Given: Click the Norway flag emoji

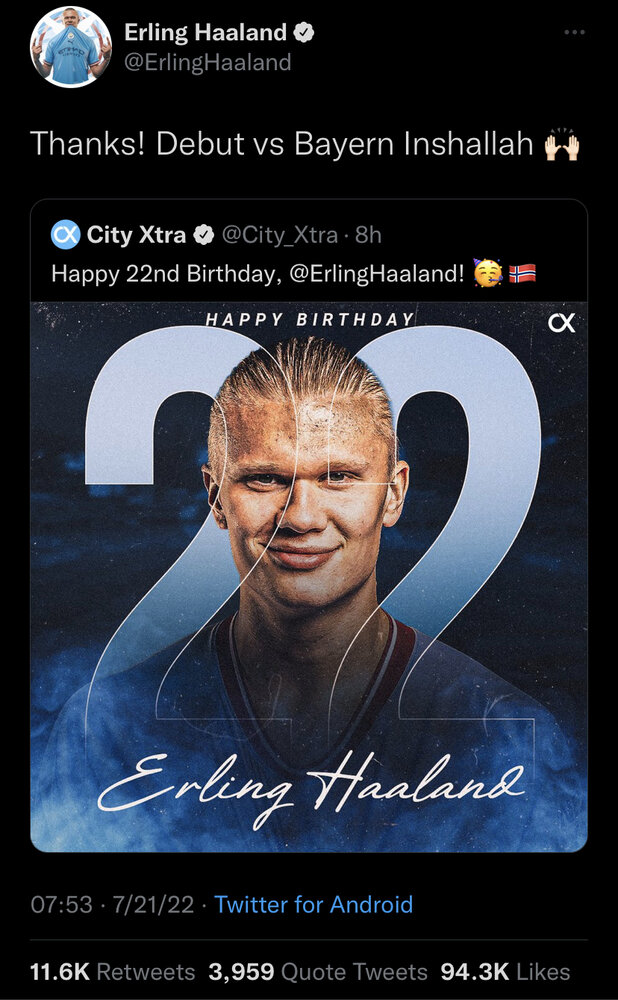Looking at the screenshot, I should click(522, 274).
